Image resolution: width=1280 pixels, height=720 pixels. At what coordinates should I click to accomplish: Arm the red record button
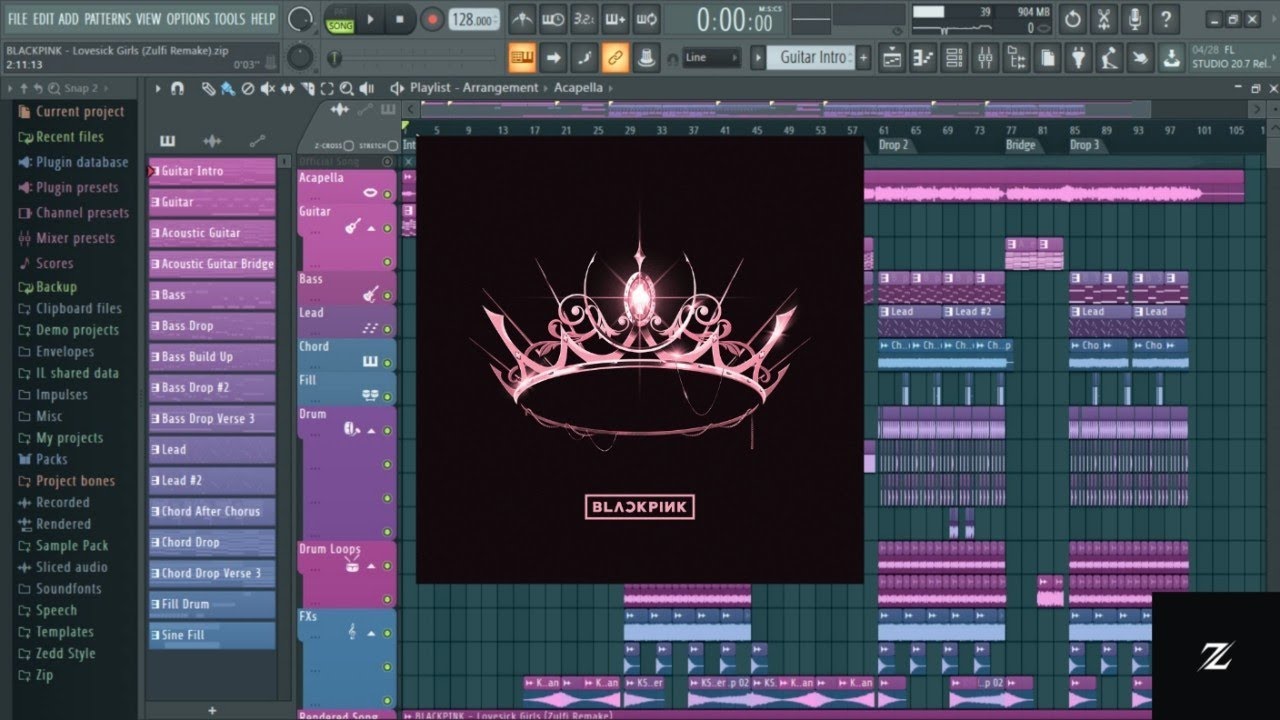click(432, 19)
